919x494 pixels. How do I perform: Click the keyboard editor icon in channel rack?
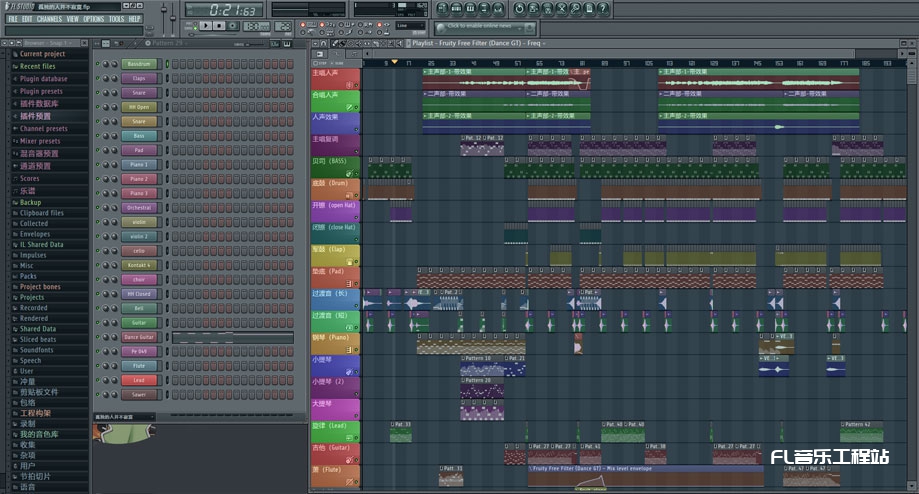pyautogui.click(x=287, y=44)
